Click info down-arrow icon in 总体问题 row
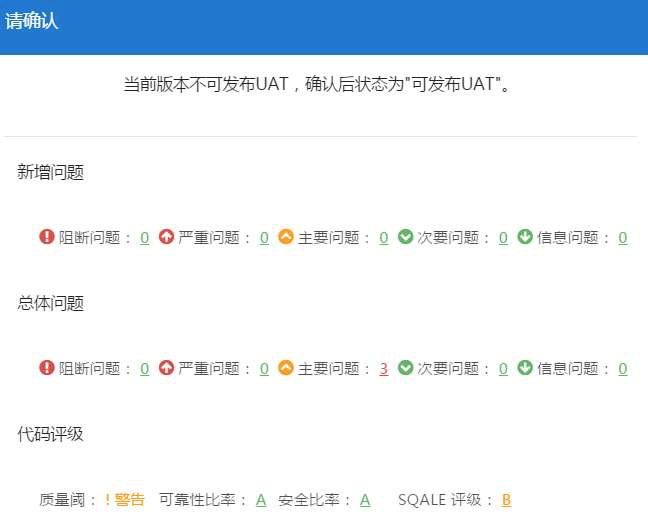Screen dimensions: 648x528 [525, 368]
